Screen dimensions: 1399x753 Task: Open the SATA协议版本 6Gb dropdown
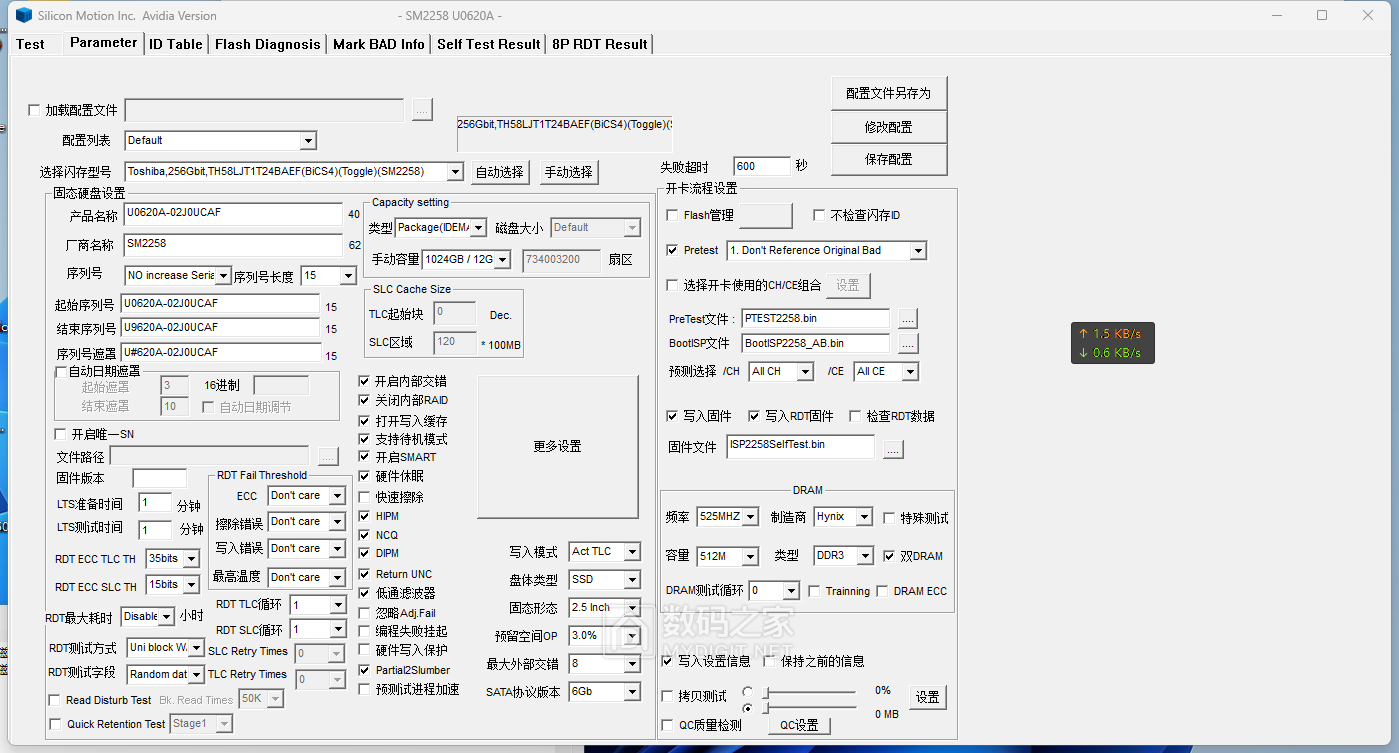pos(631,692)
